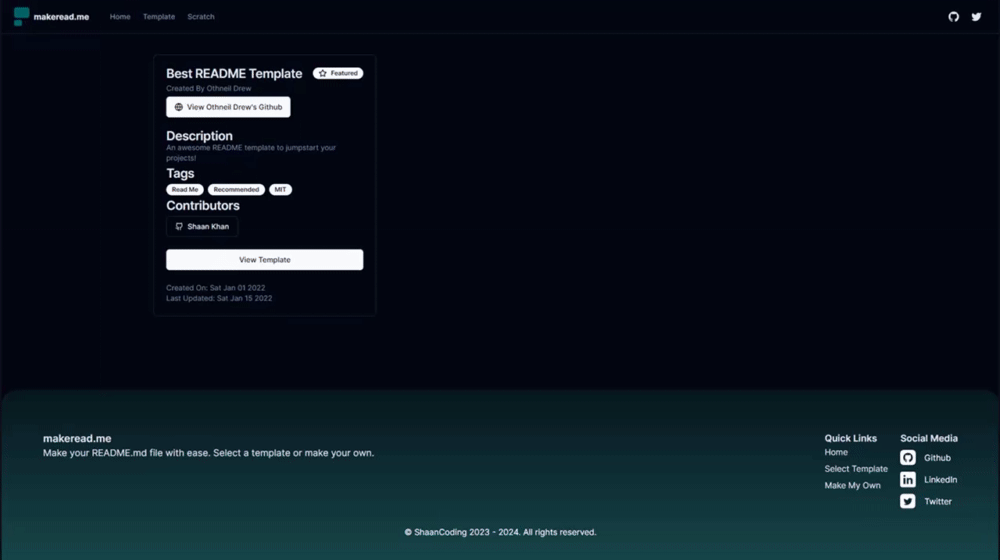Image resolution: width=1000 pixels, height=560 pixels.
Task: Open Scratch in top navigation
Action: (x=201, y=17)
